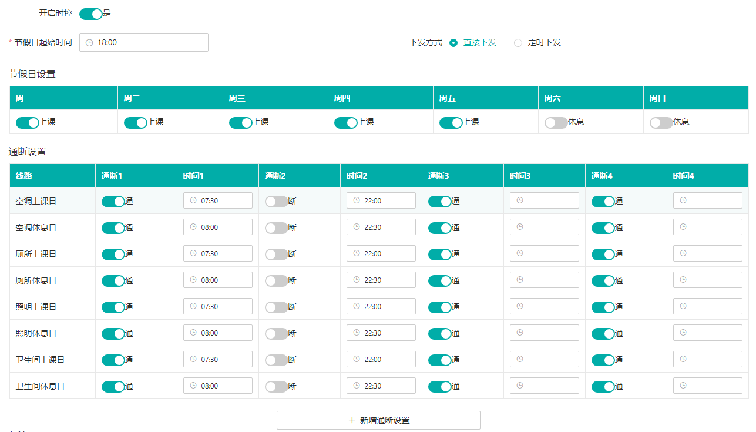Click the 07:30 时间1 field for 空调上课日

218,200
